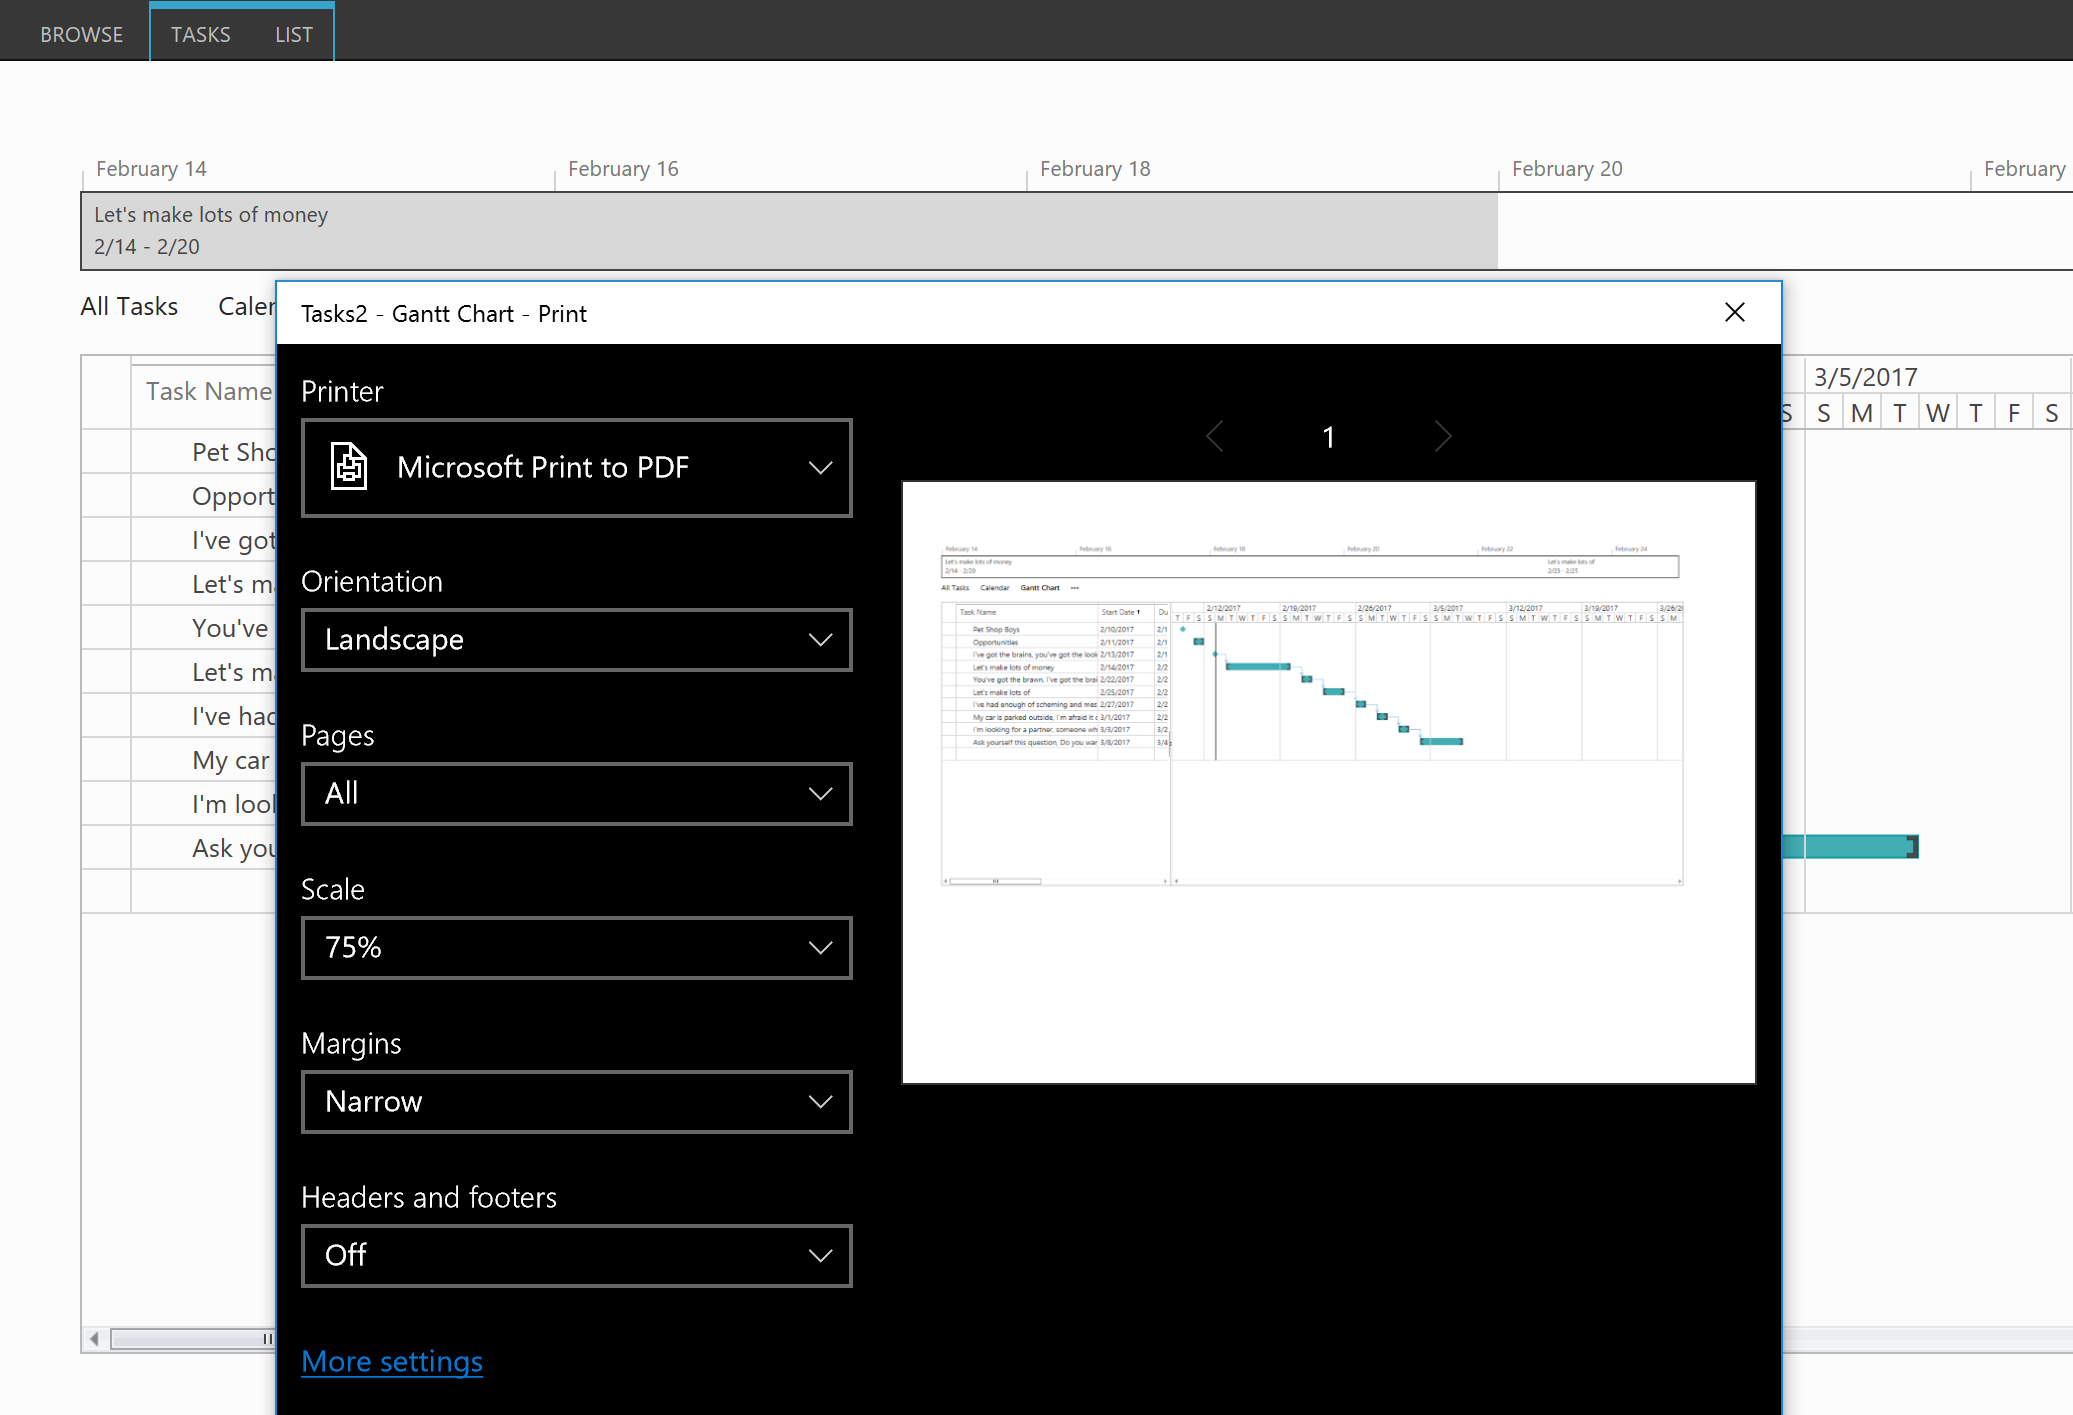Viewport: 2073px width, 1415px height.
Task: Switch to the BROWSE ribbon tab
Action: point(81,33)
